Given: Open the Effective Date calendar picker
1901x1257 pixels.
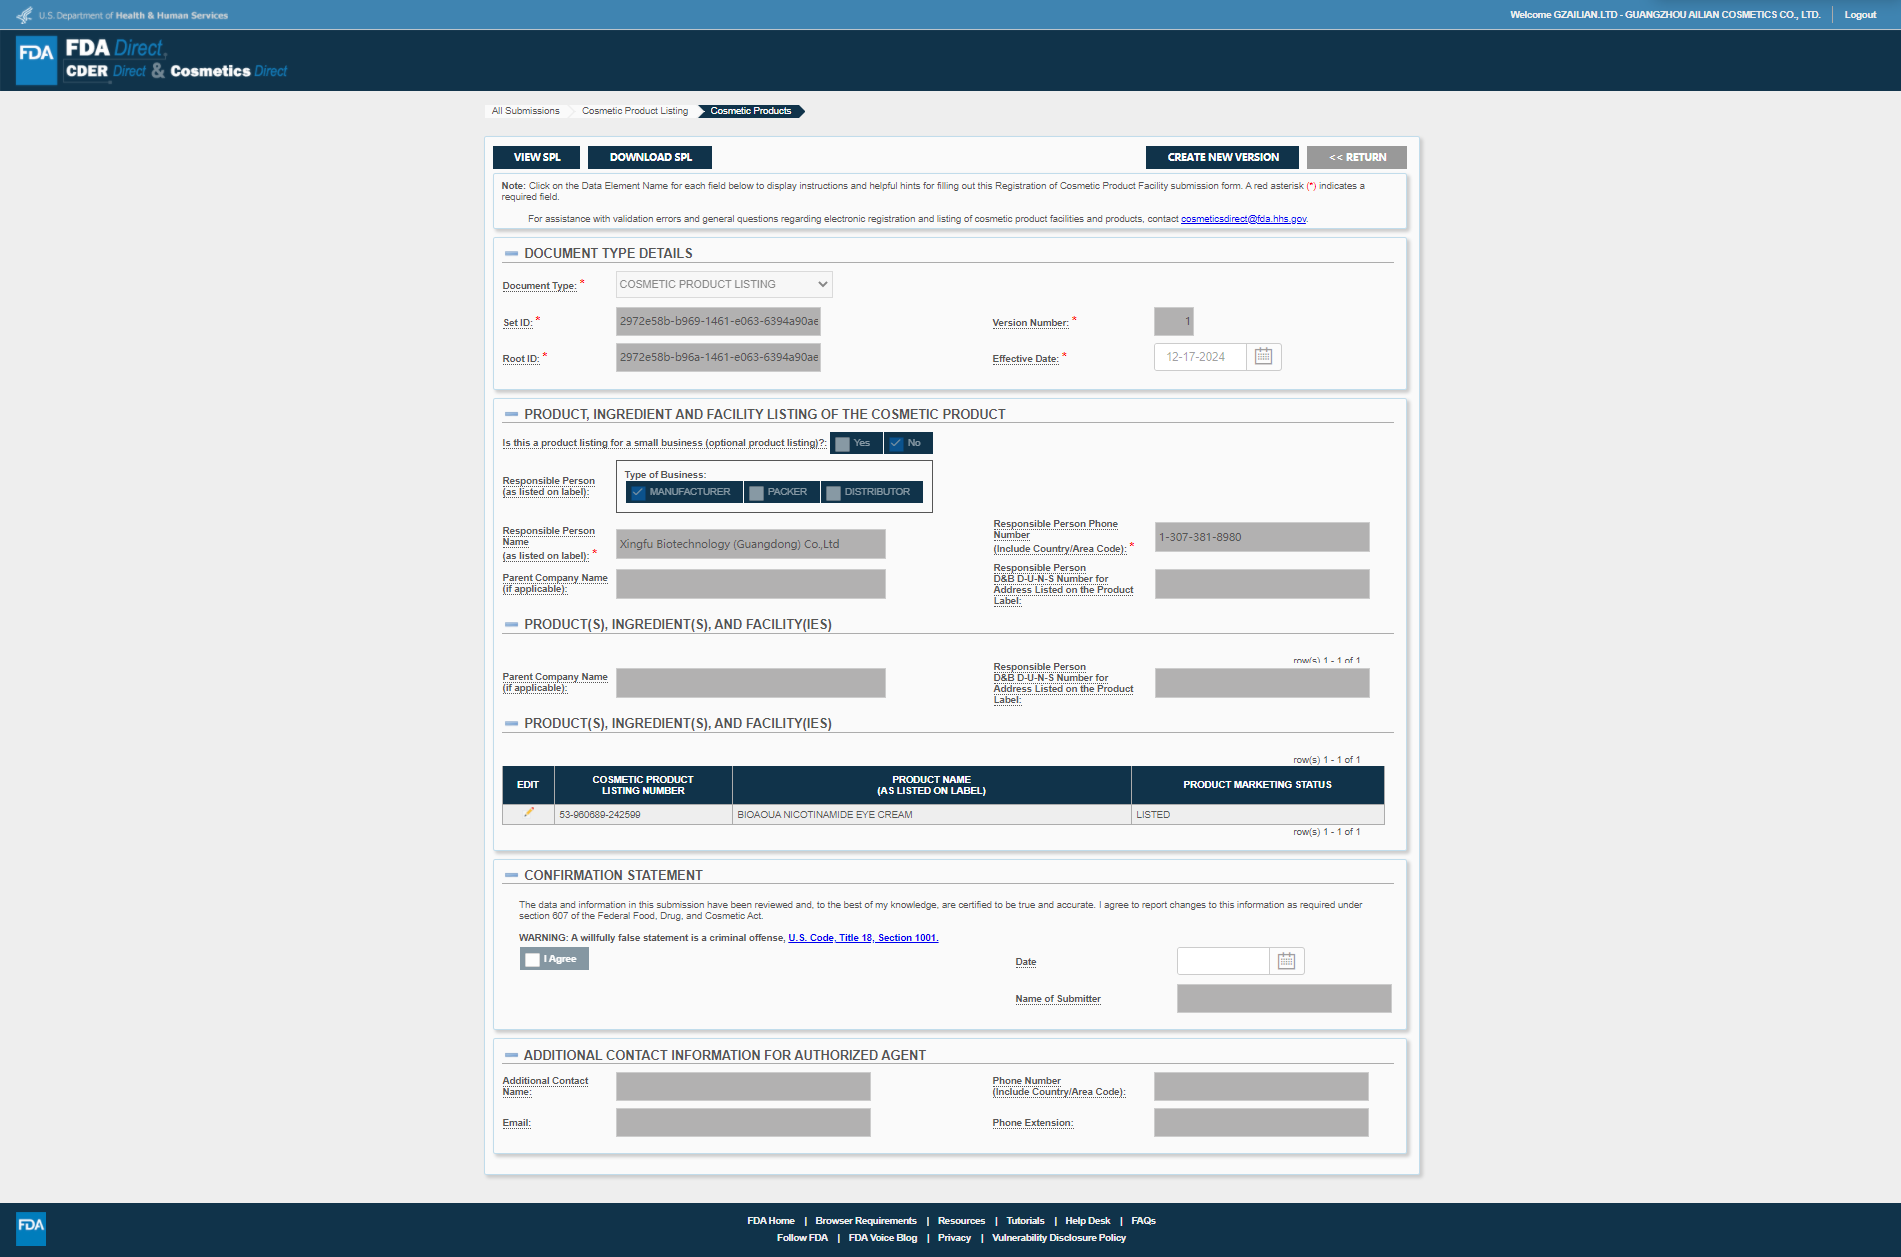Looking at the screenshot, I should [x=1263, y=357].
